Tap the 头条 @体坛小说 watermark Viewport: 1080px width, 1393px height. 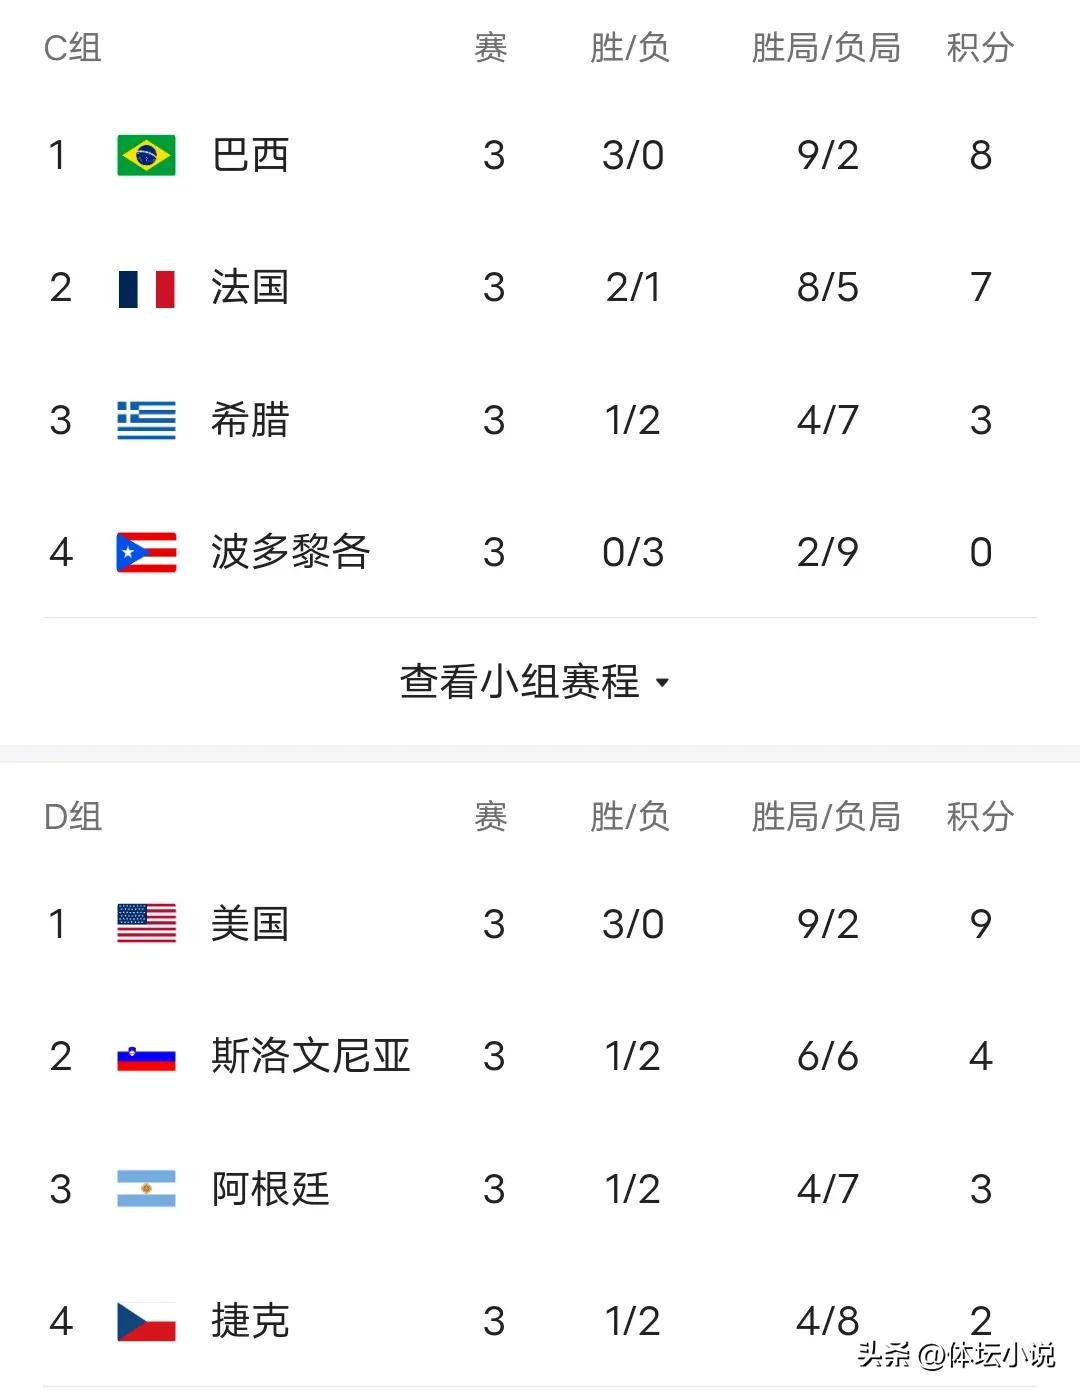coord(956,1355)
